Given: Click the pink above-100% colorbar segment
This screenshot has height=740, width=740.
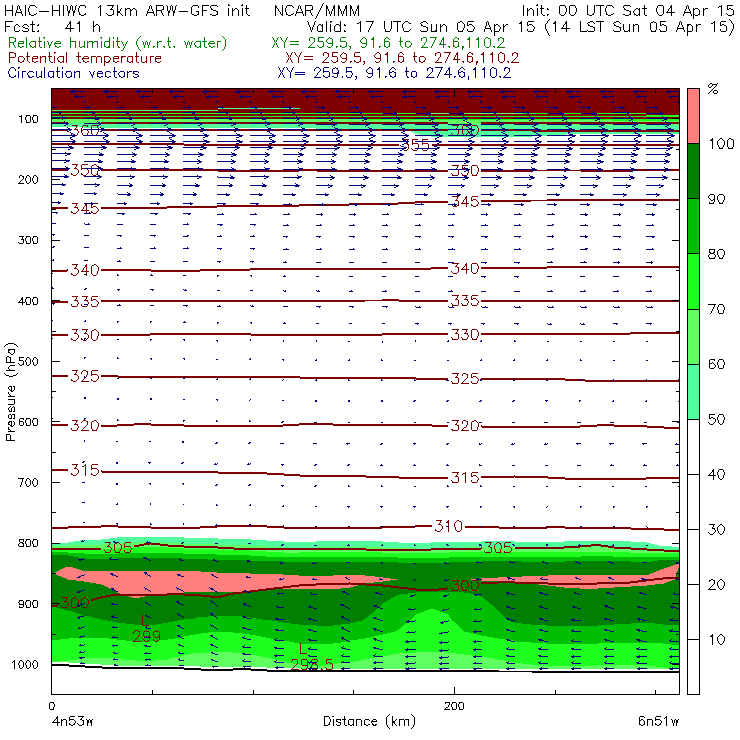Looking at the screenshot, I should click(x=693, y=116).
